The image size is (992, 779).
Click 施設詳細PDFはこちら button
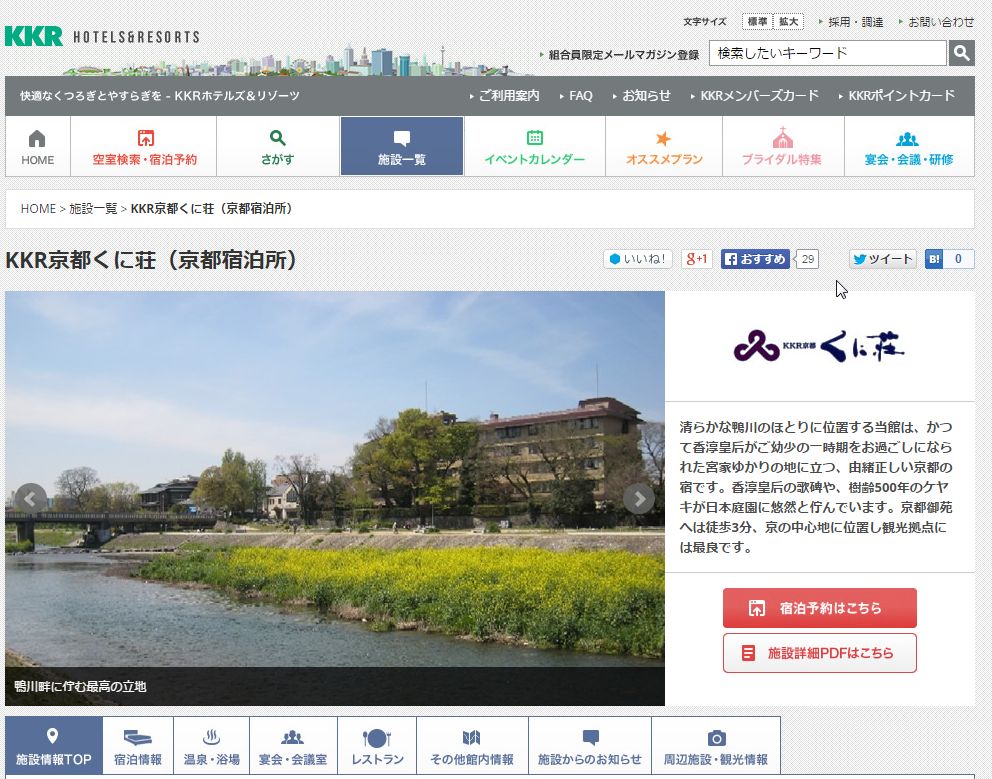coord(820,653)
